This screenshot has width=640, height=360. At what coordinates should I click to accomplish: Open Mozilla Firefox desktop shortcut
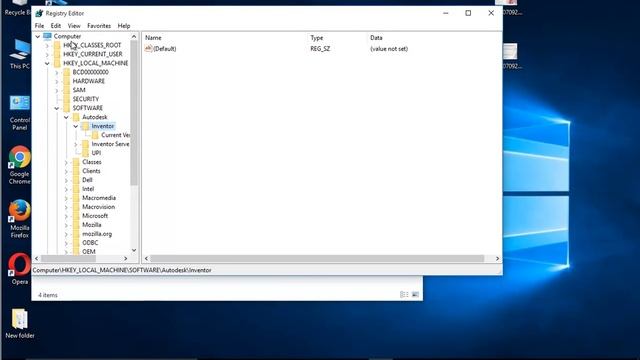coord(19,219)
